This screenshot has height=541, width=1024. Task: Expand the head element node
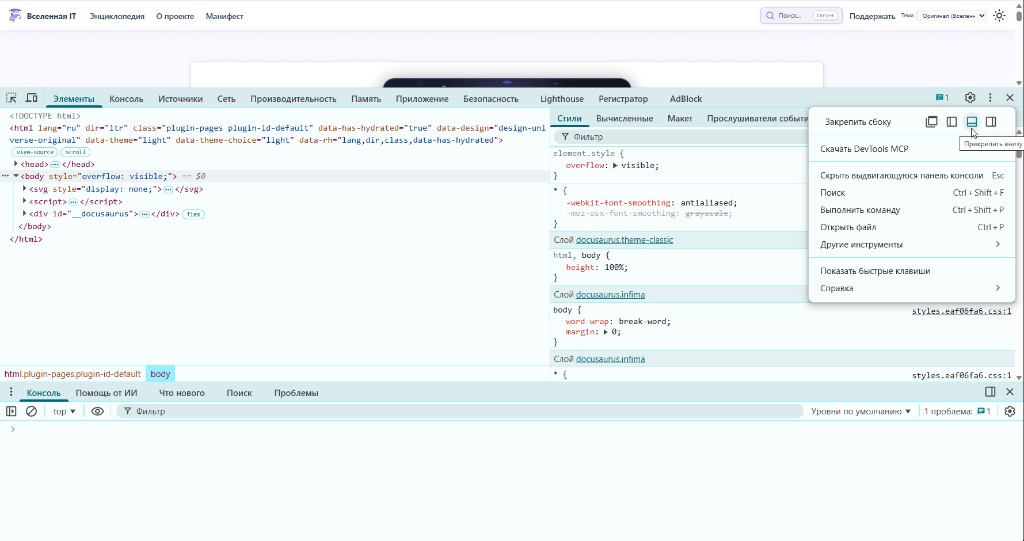(16, 164)
